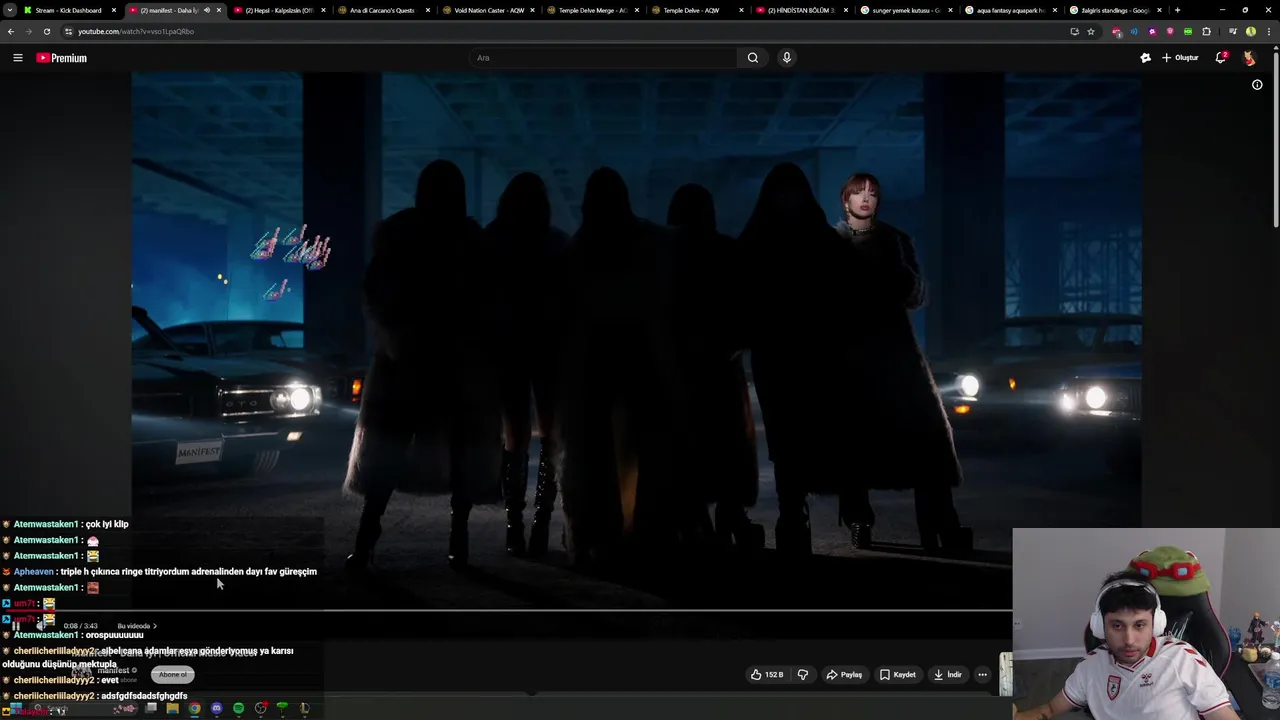Viewport: 1280px width, 720px height.
Task: Click the Apheaven chat message
Action: (x=160, y=572)
